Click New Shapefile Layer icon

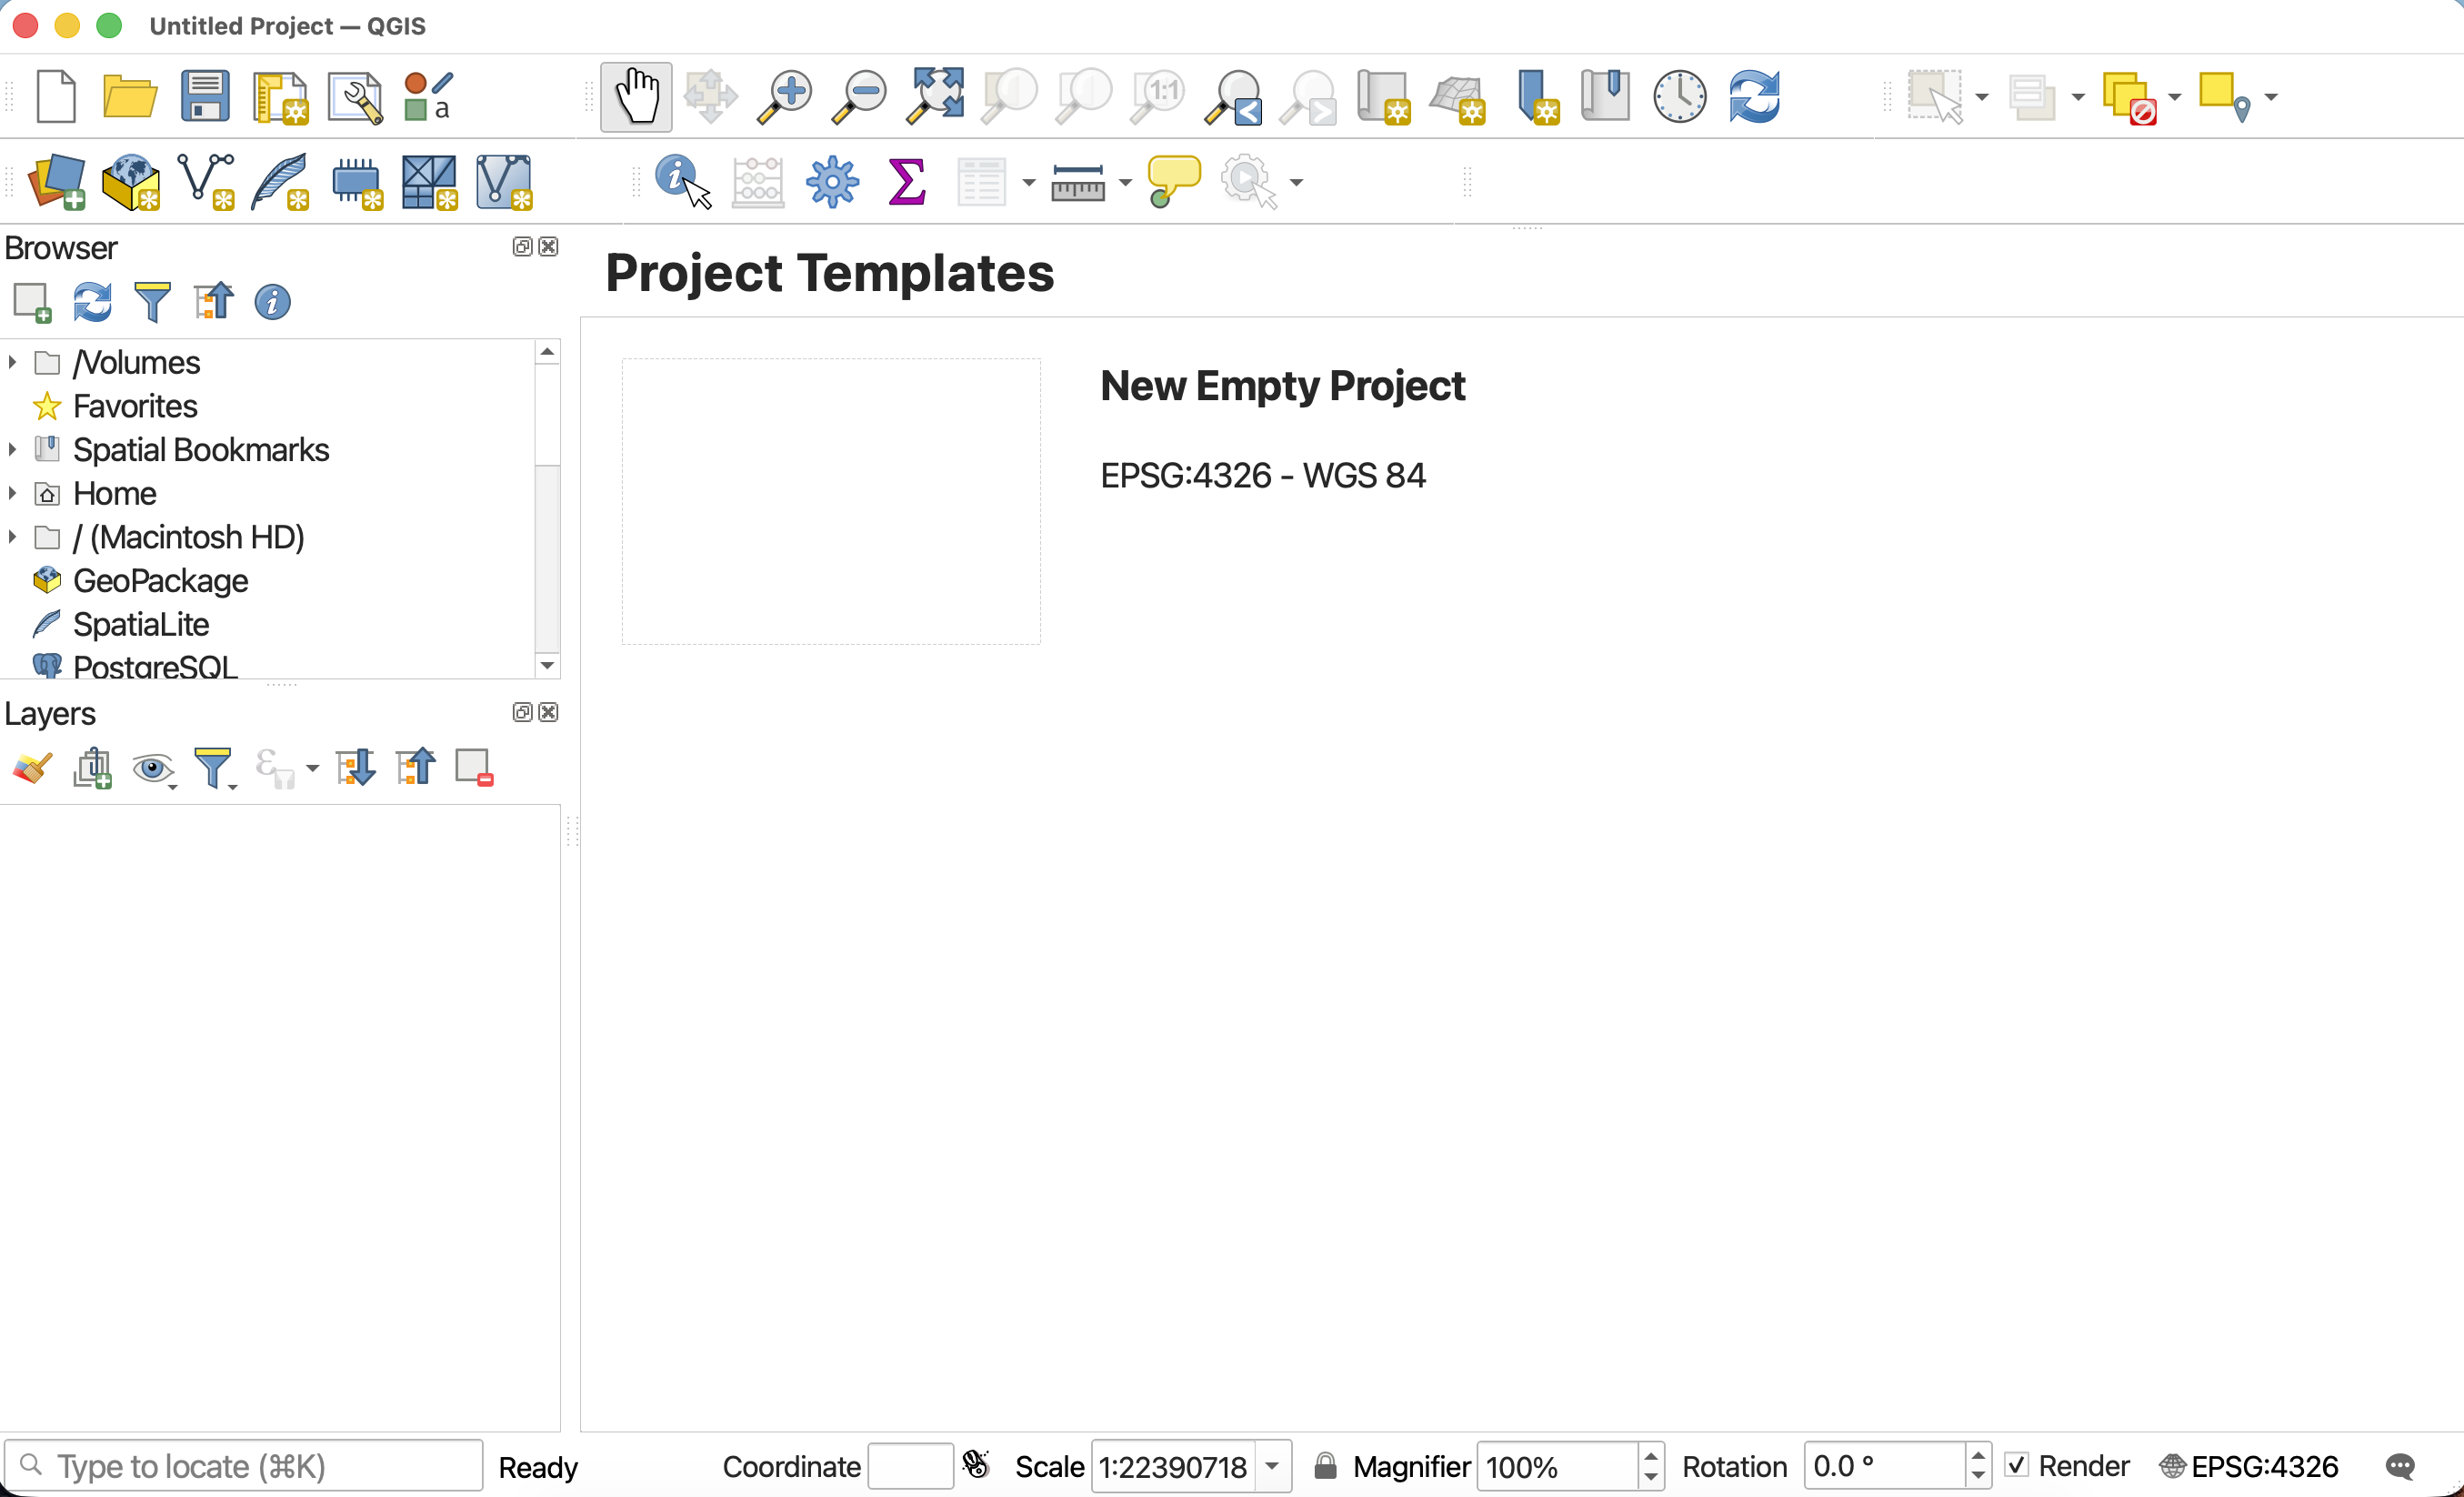click(x=206, y=182)
